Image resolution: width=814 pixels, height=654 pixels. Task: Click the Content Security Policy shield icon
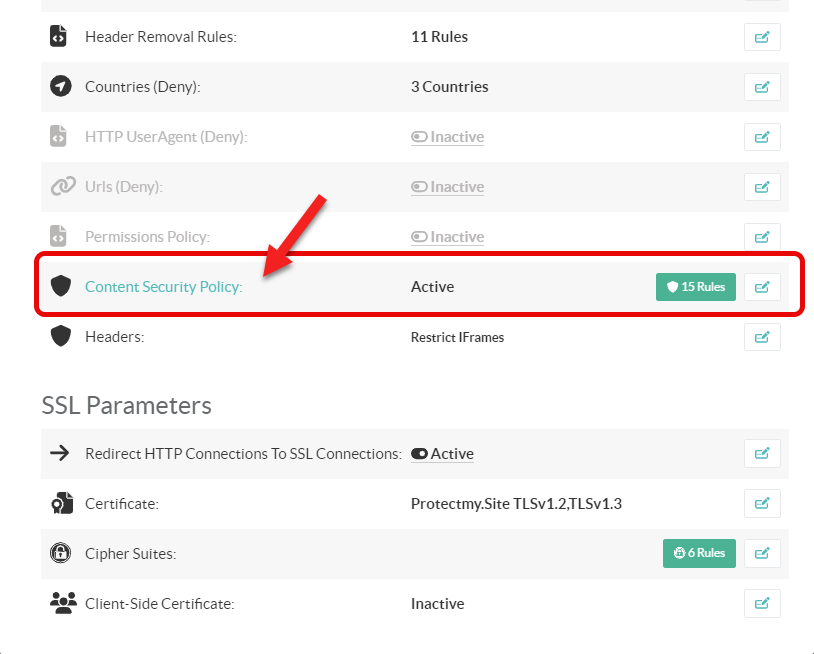click(61, 287)
